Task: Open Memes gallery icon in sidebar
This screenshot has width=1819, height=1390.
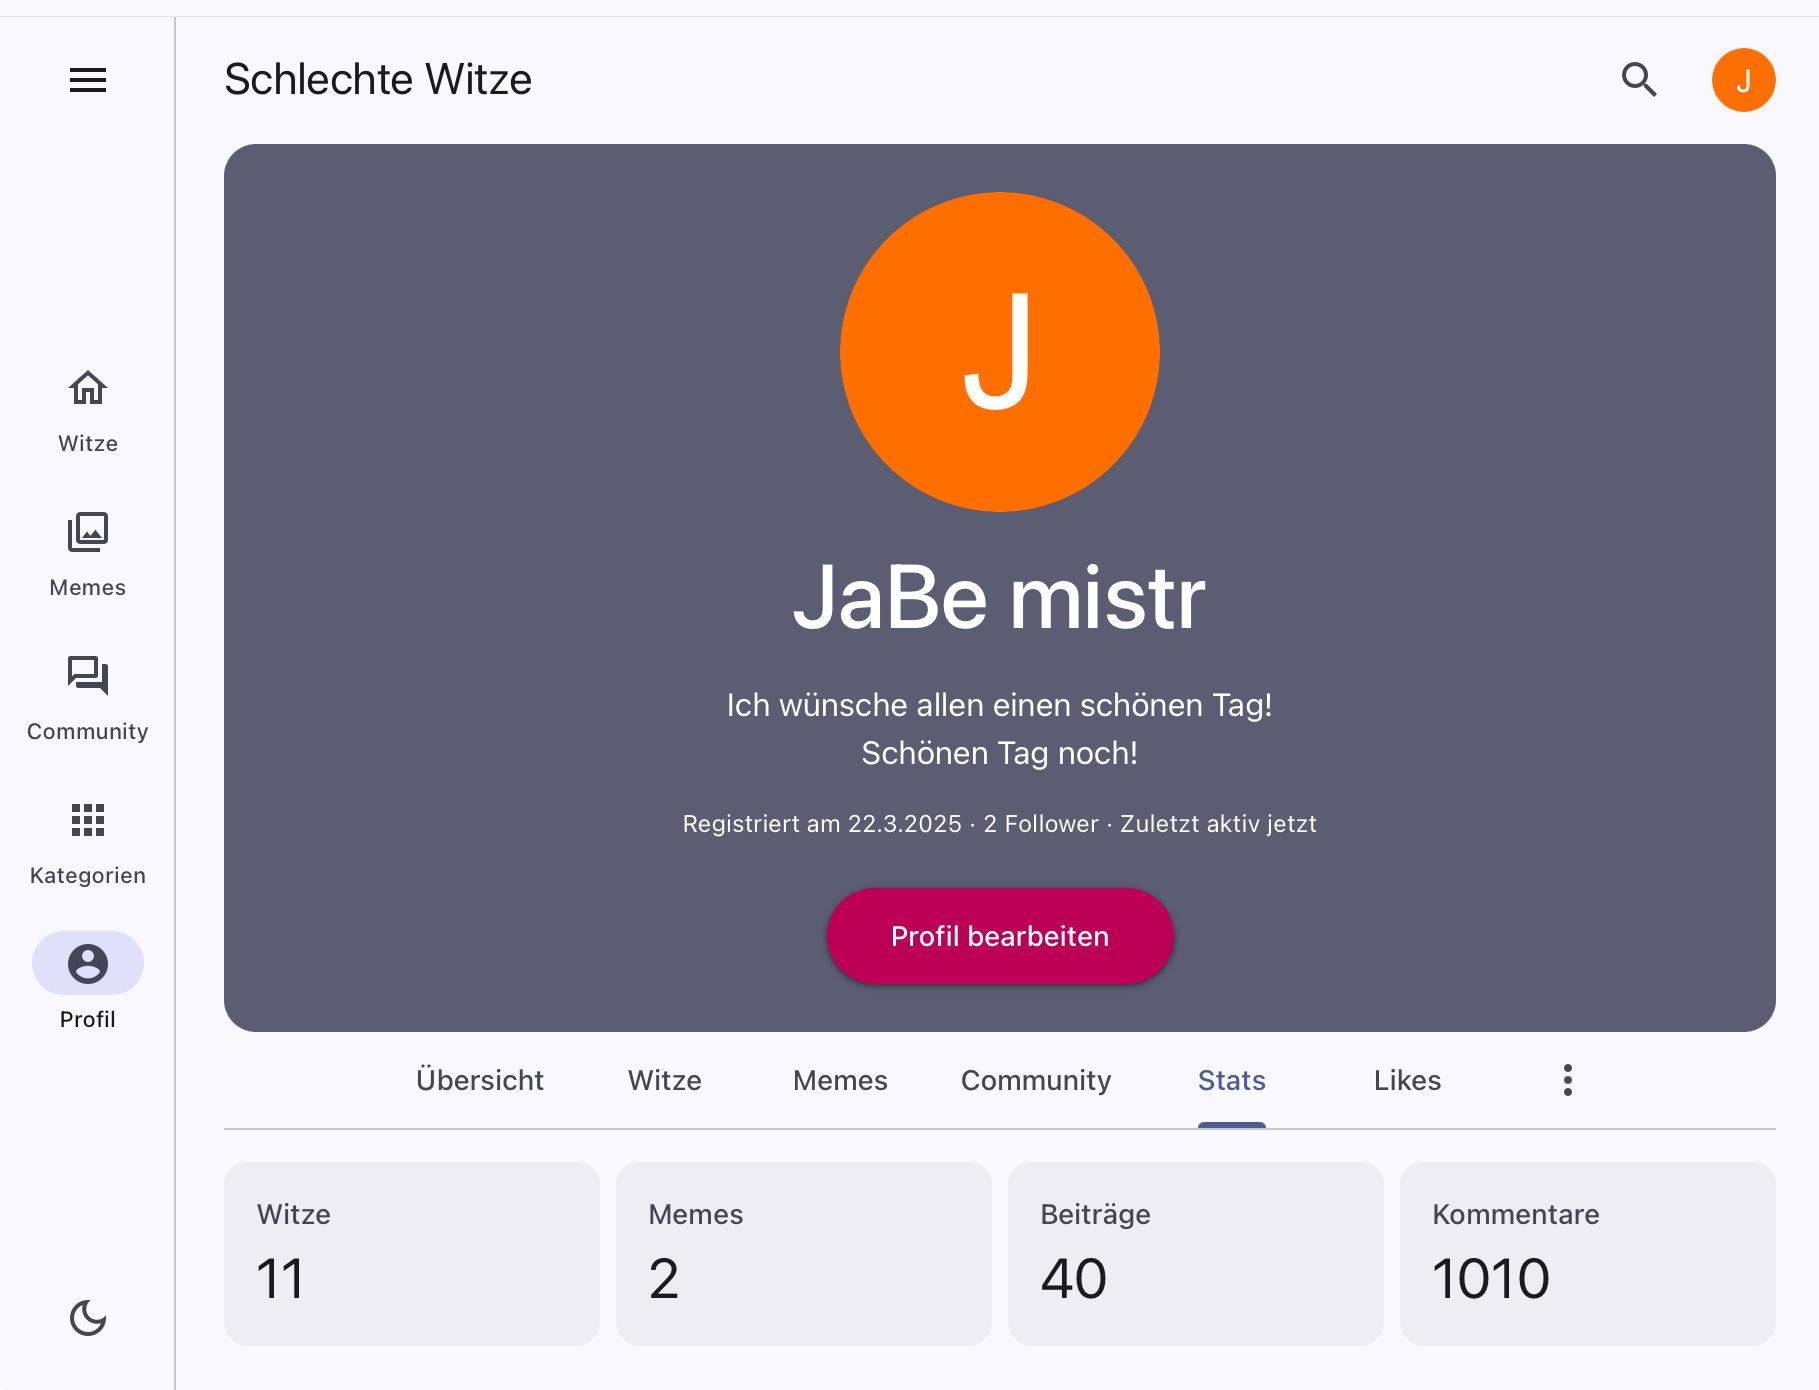Action: [88, 532]
